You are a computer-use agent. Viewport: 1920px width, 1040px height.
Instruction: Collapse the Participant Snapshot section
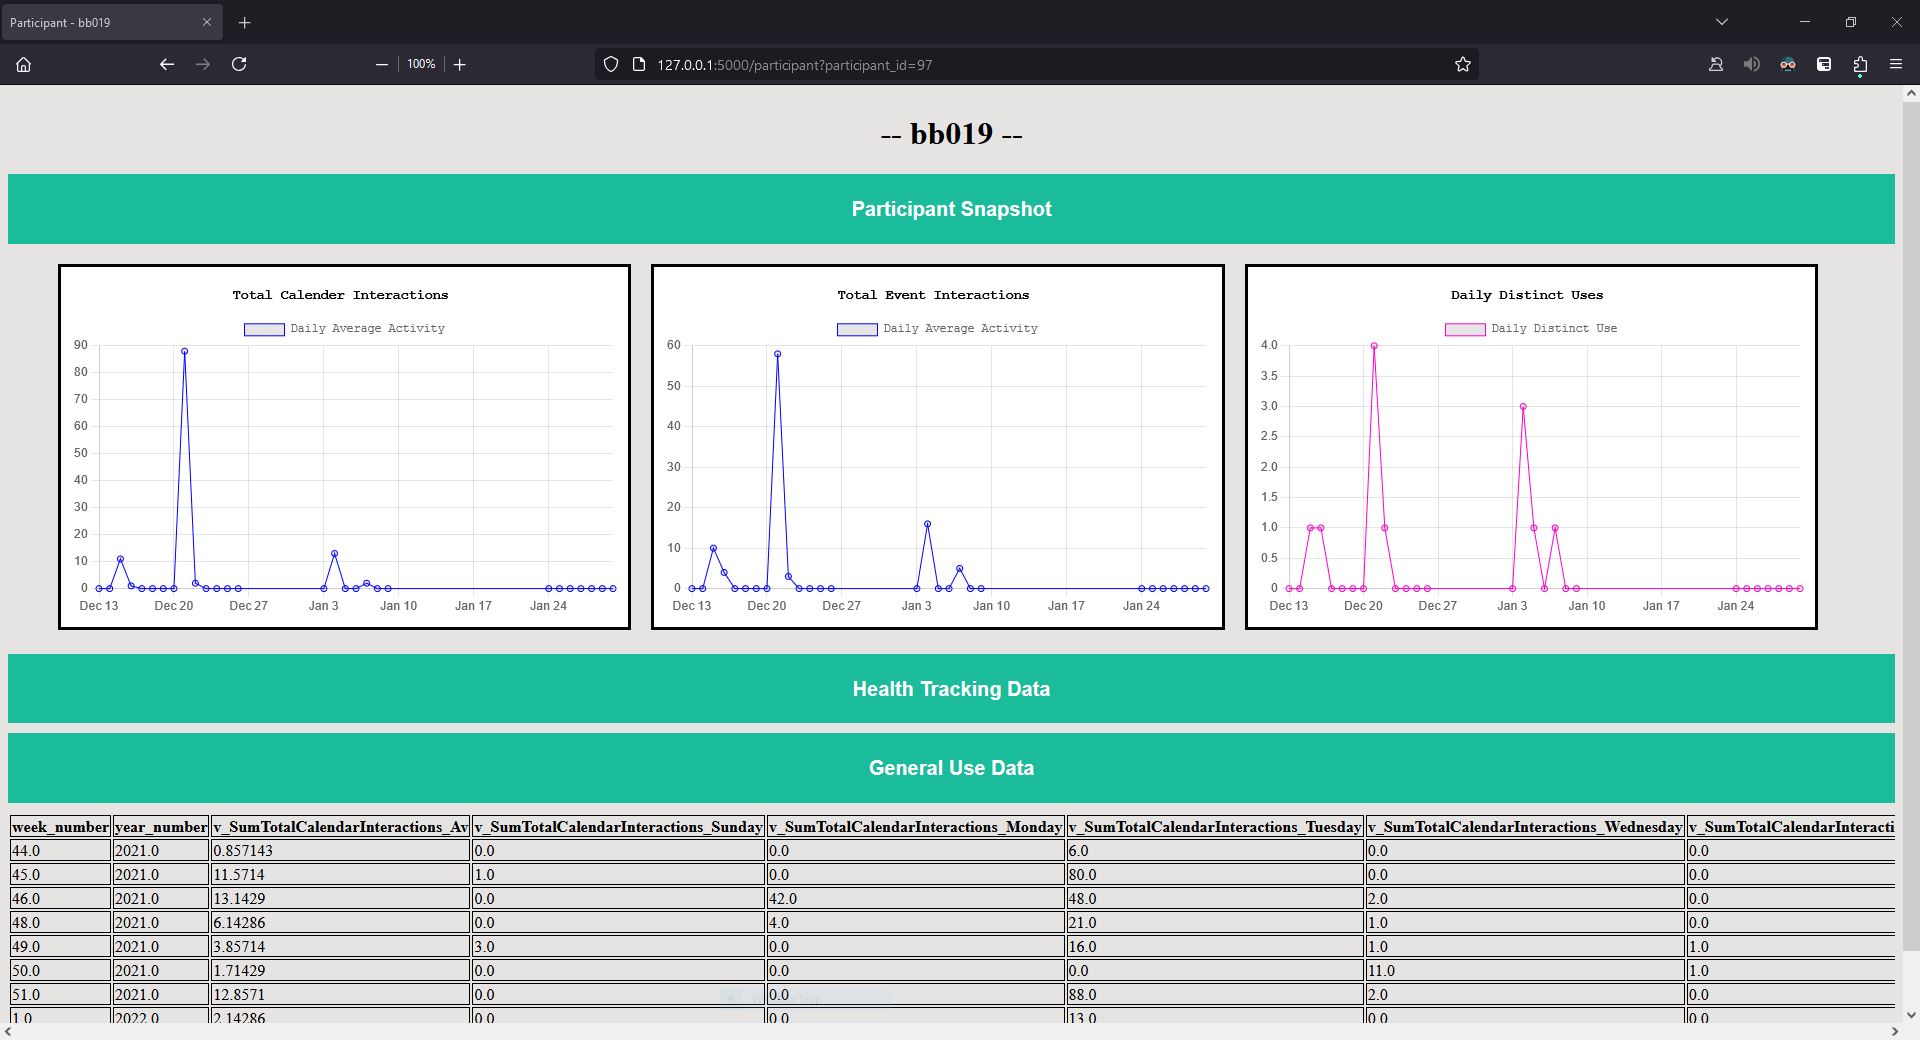click(951, 208)
